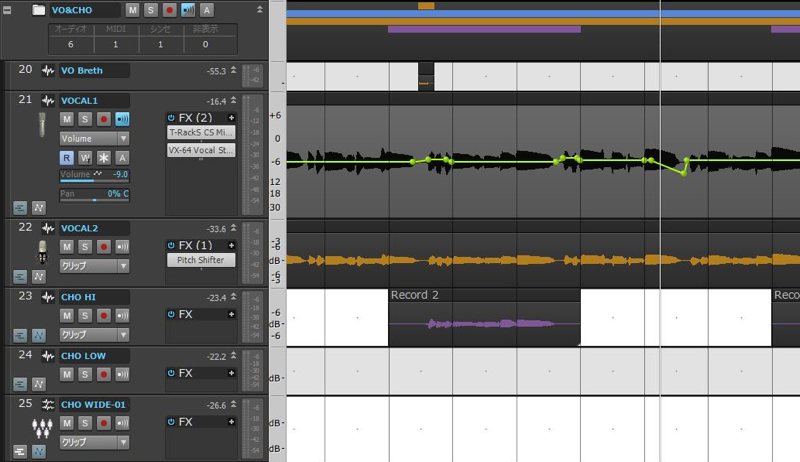Viewport: 800px width, 462px height.
Task: Add effect to VOCAL2 FX rack
Action: click(x=231, y=245)
